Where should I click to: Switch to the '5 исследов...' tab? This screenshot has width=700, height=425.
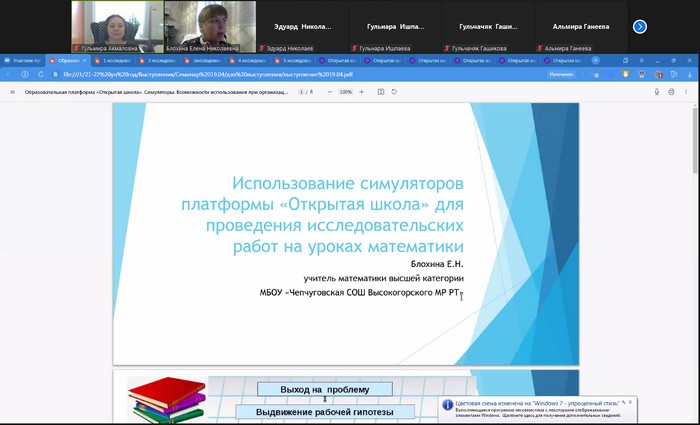pyautogui.click(x=293, y=61)
